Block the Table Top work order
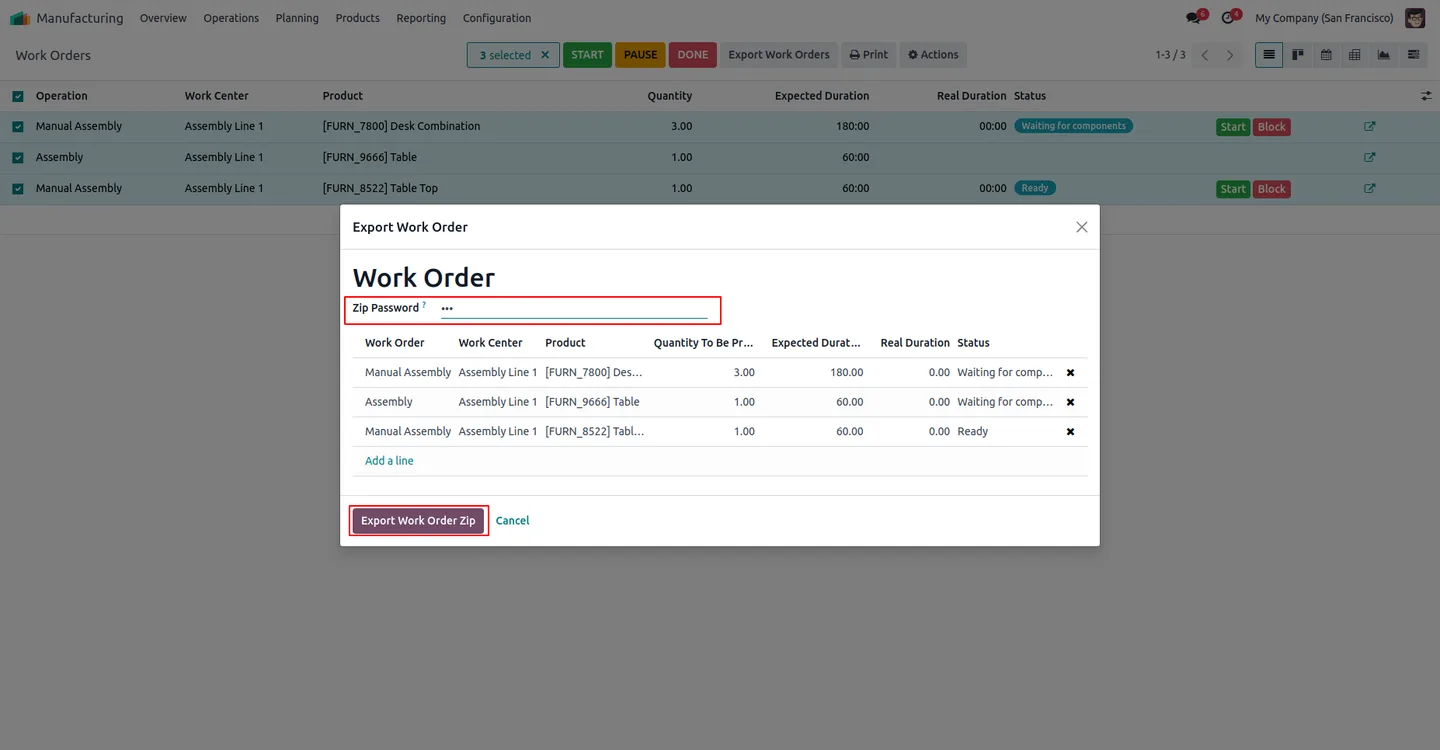 coord(1272,189)
